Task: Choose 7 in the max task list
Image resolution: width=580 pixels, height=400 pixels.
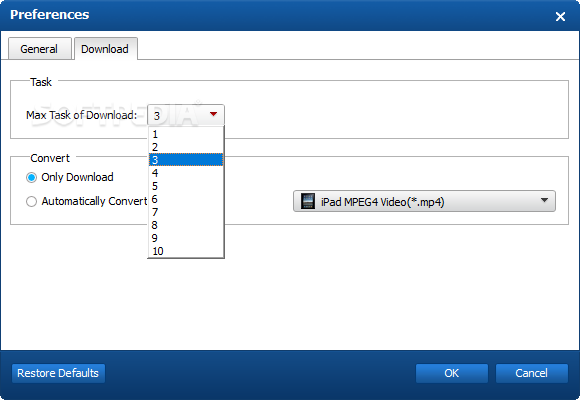Action: (186, 212)
